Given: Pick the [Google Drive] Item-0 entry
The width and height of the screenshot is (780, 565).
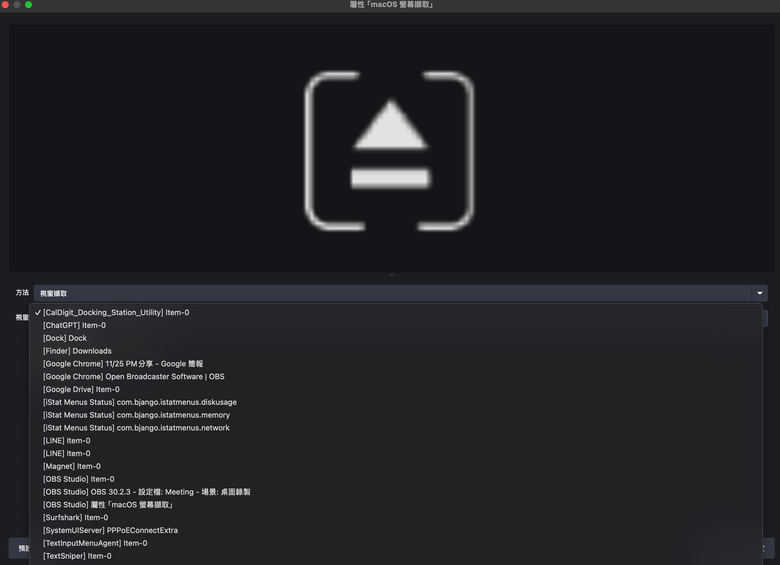Looking at the screenshot, I should point(395,389).
